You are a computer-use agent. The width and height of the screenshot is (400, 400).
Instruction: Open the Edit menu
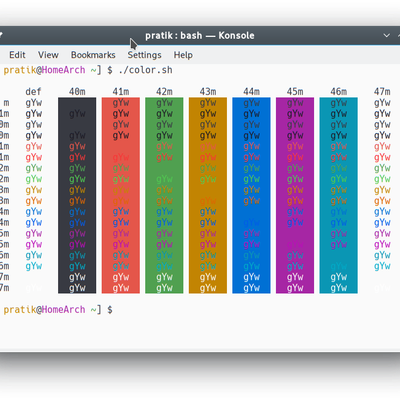pos(17,55)
